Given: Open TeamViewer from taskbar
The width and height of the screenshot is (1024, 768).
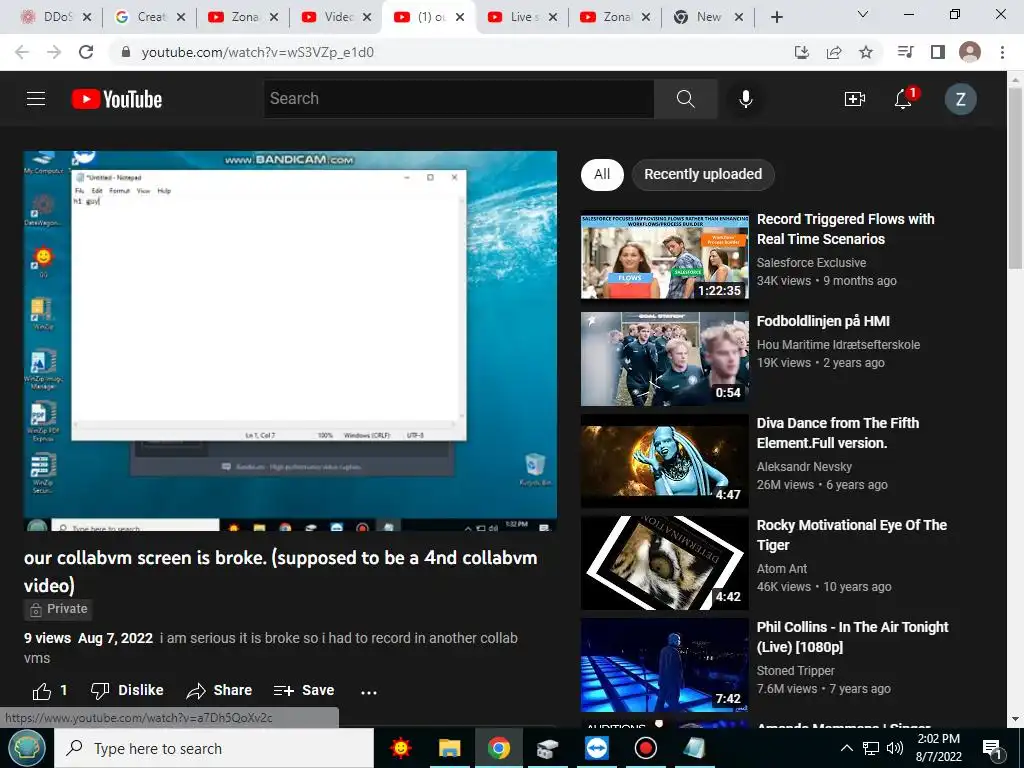Looking at the screenshot, I should click(x=596, y=748).
